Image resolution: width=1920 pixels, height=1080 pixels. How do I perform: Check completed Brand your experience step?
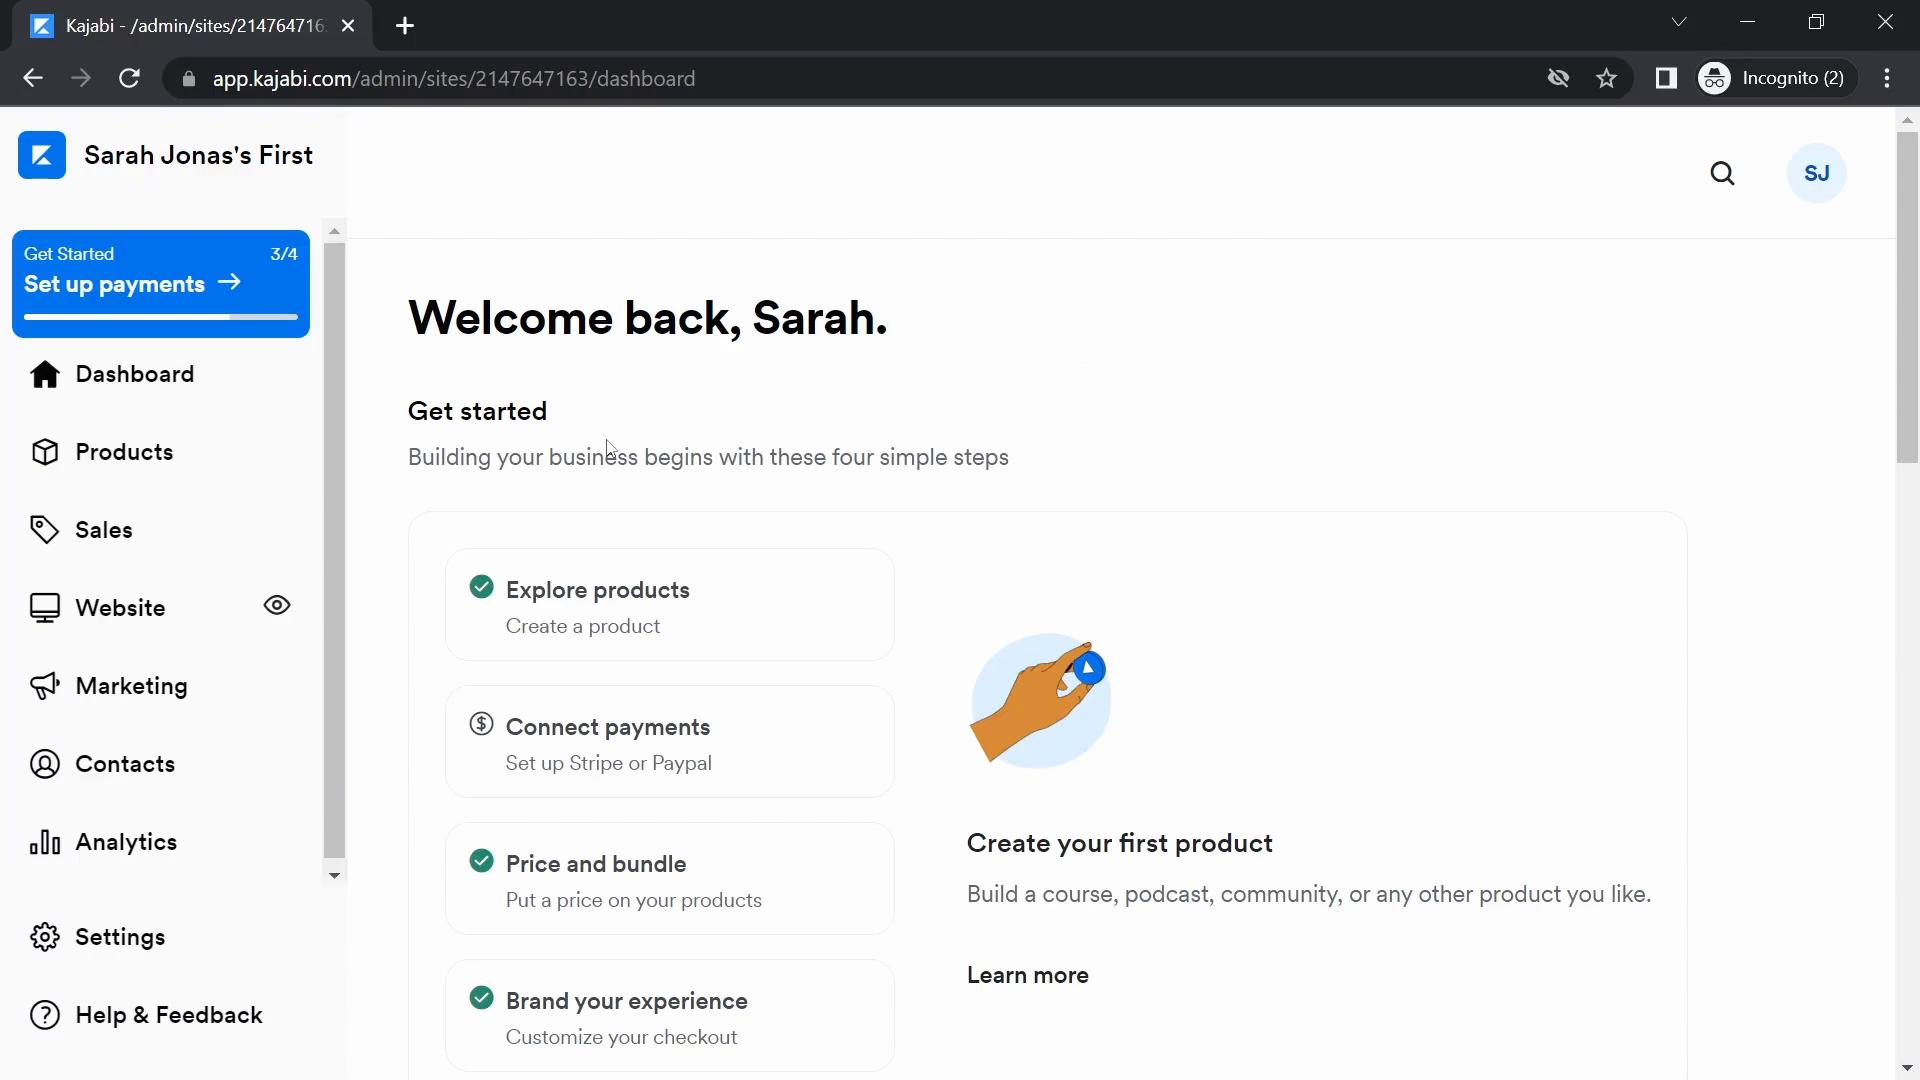[481, 998]
